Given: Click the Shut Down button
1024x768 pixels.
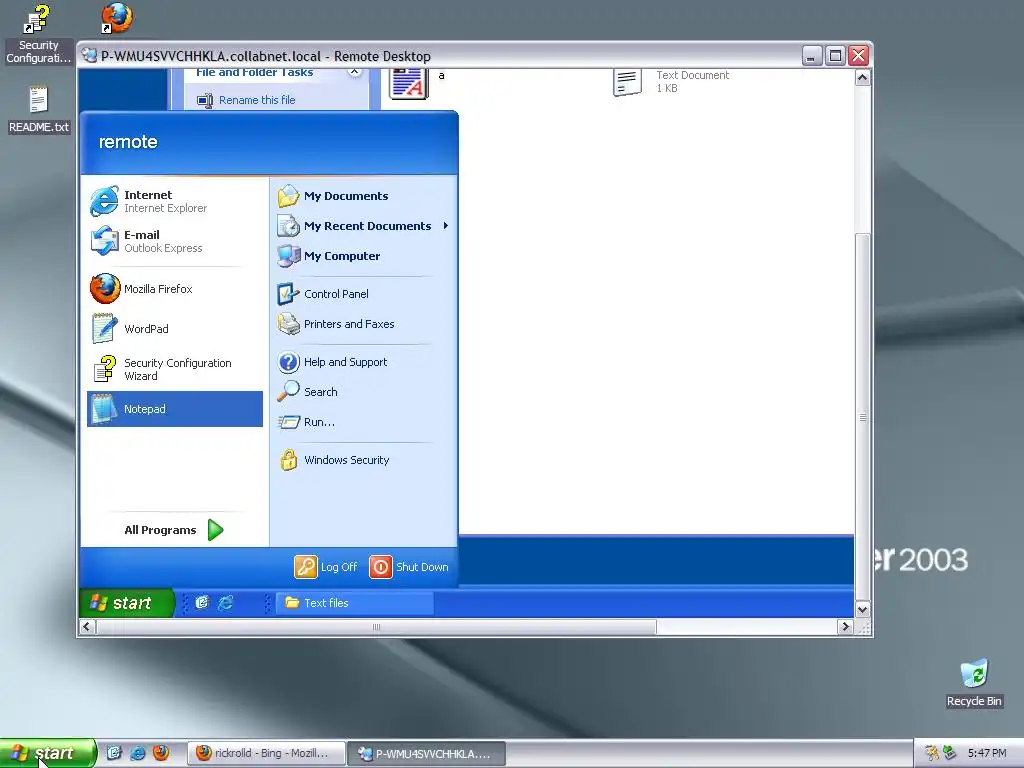Looking at the screenshot, I should pyautogui.click(x=409, y=567).
